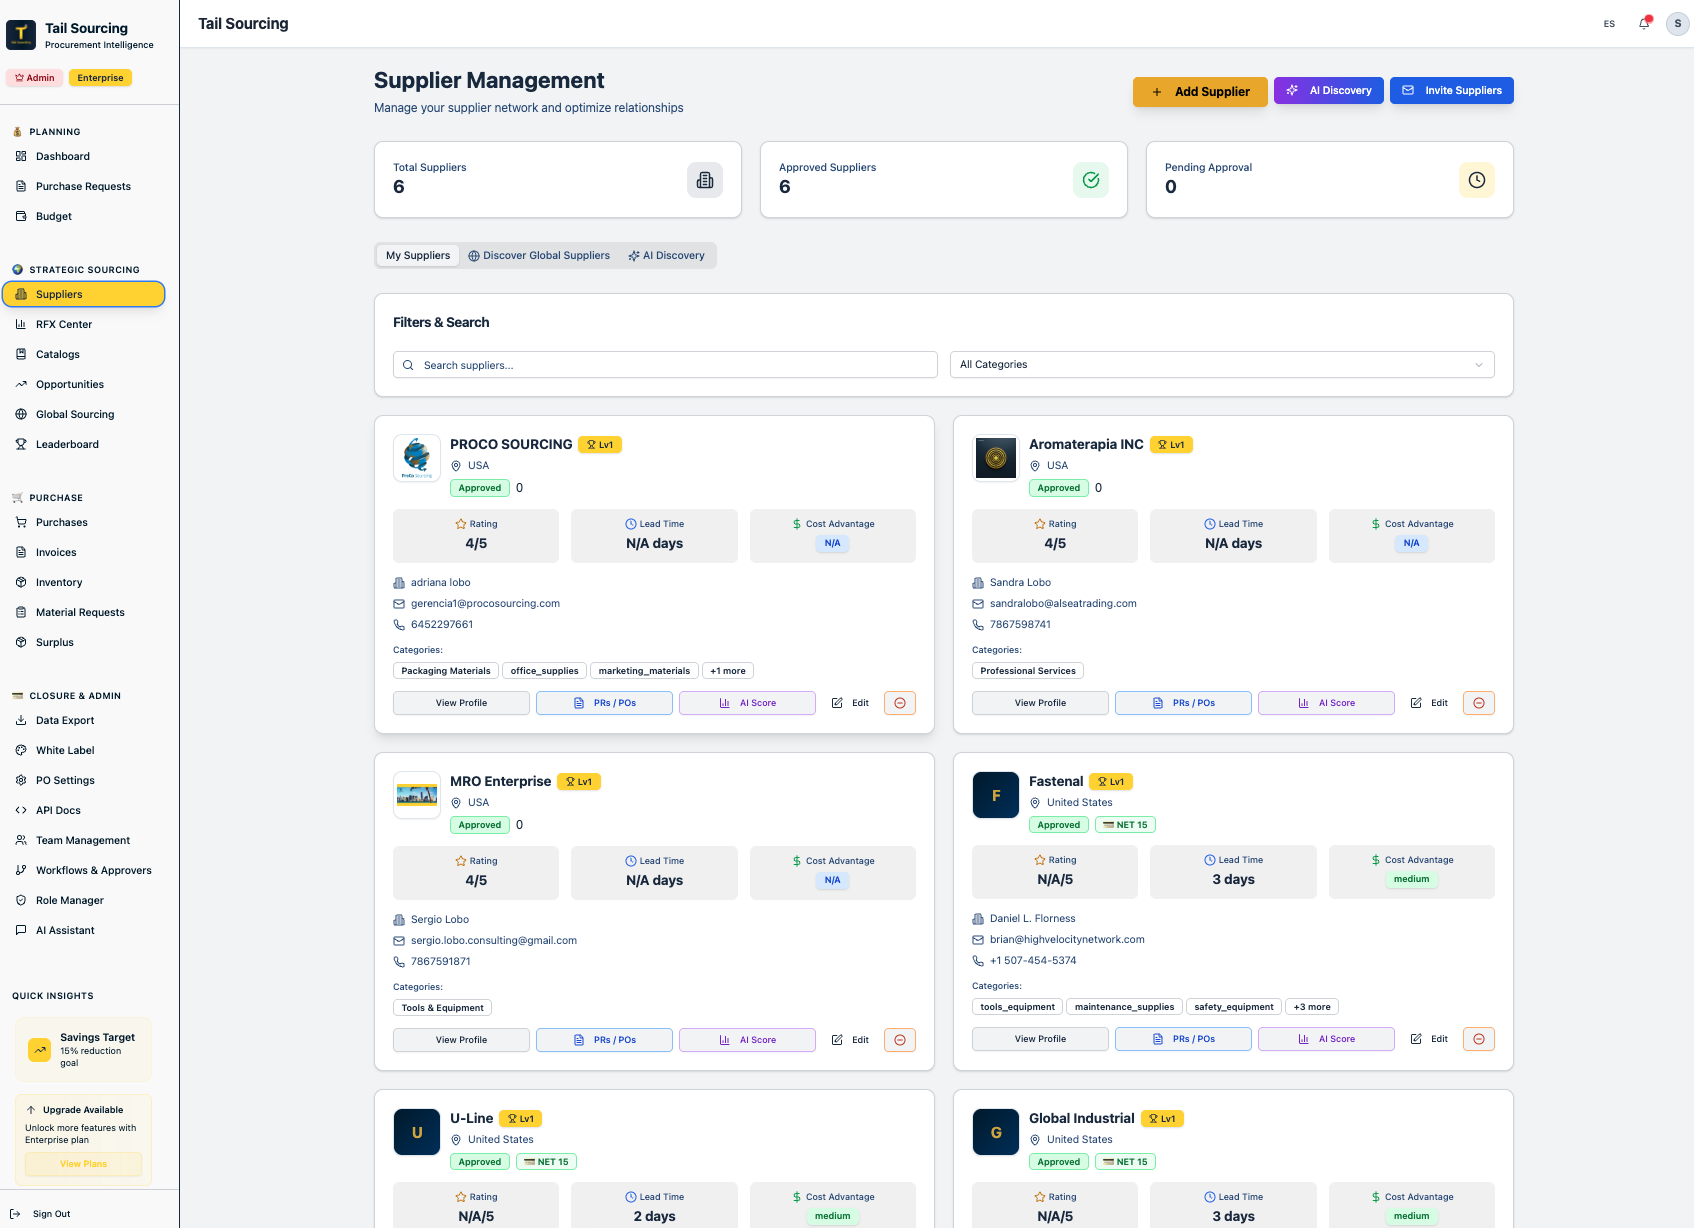Click the Admin role badge
Image resolution: width=1694 pixels, height=1228 pixels.
tap(35, 78)
